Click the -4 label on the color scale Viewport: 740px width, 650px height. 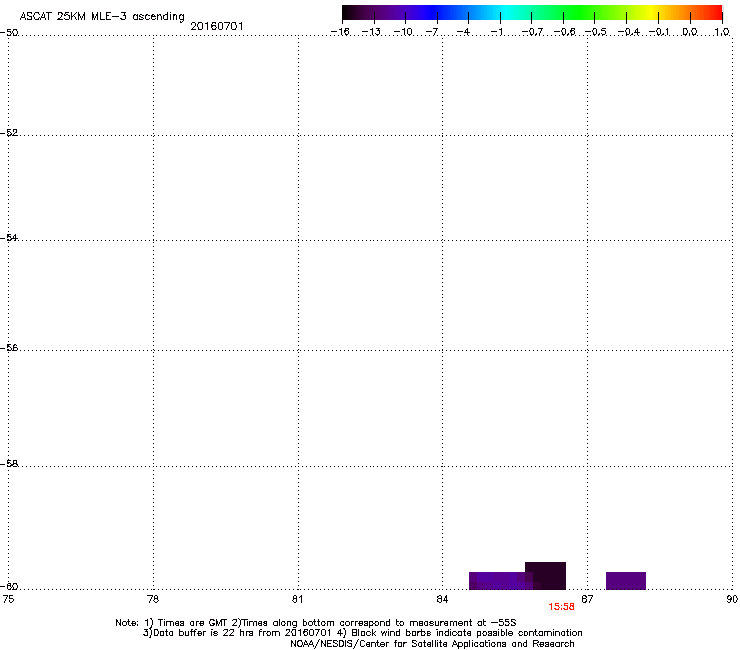[x=463, y=32]
